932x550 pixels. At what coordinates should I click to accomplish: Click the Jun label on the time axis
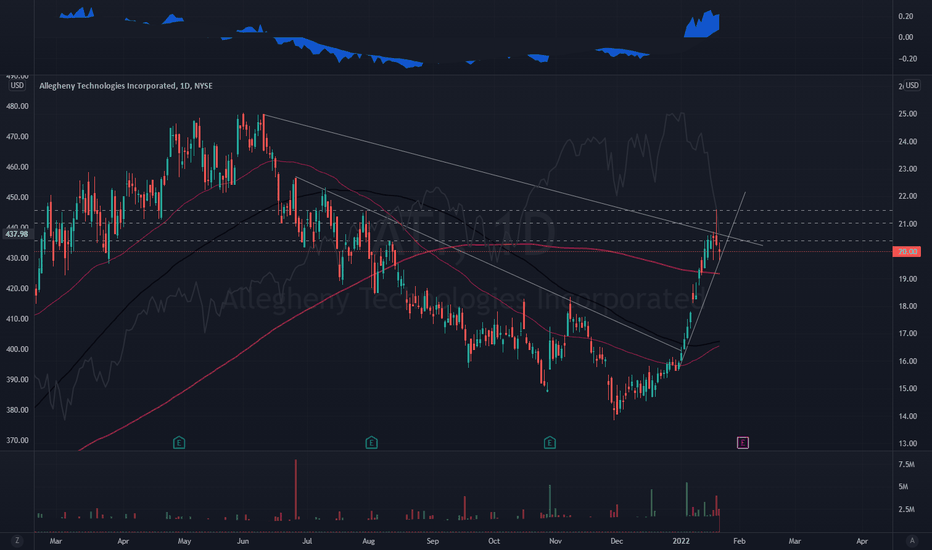coord(243,541)
